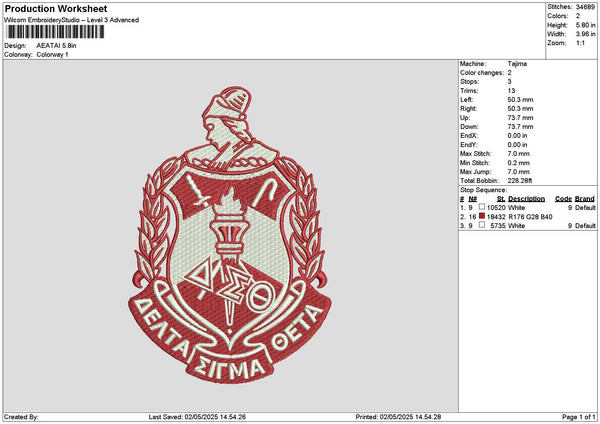600x424 pixels.
Task: Click 'White' description in stop row 1
Action: [516, 208]
